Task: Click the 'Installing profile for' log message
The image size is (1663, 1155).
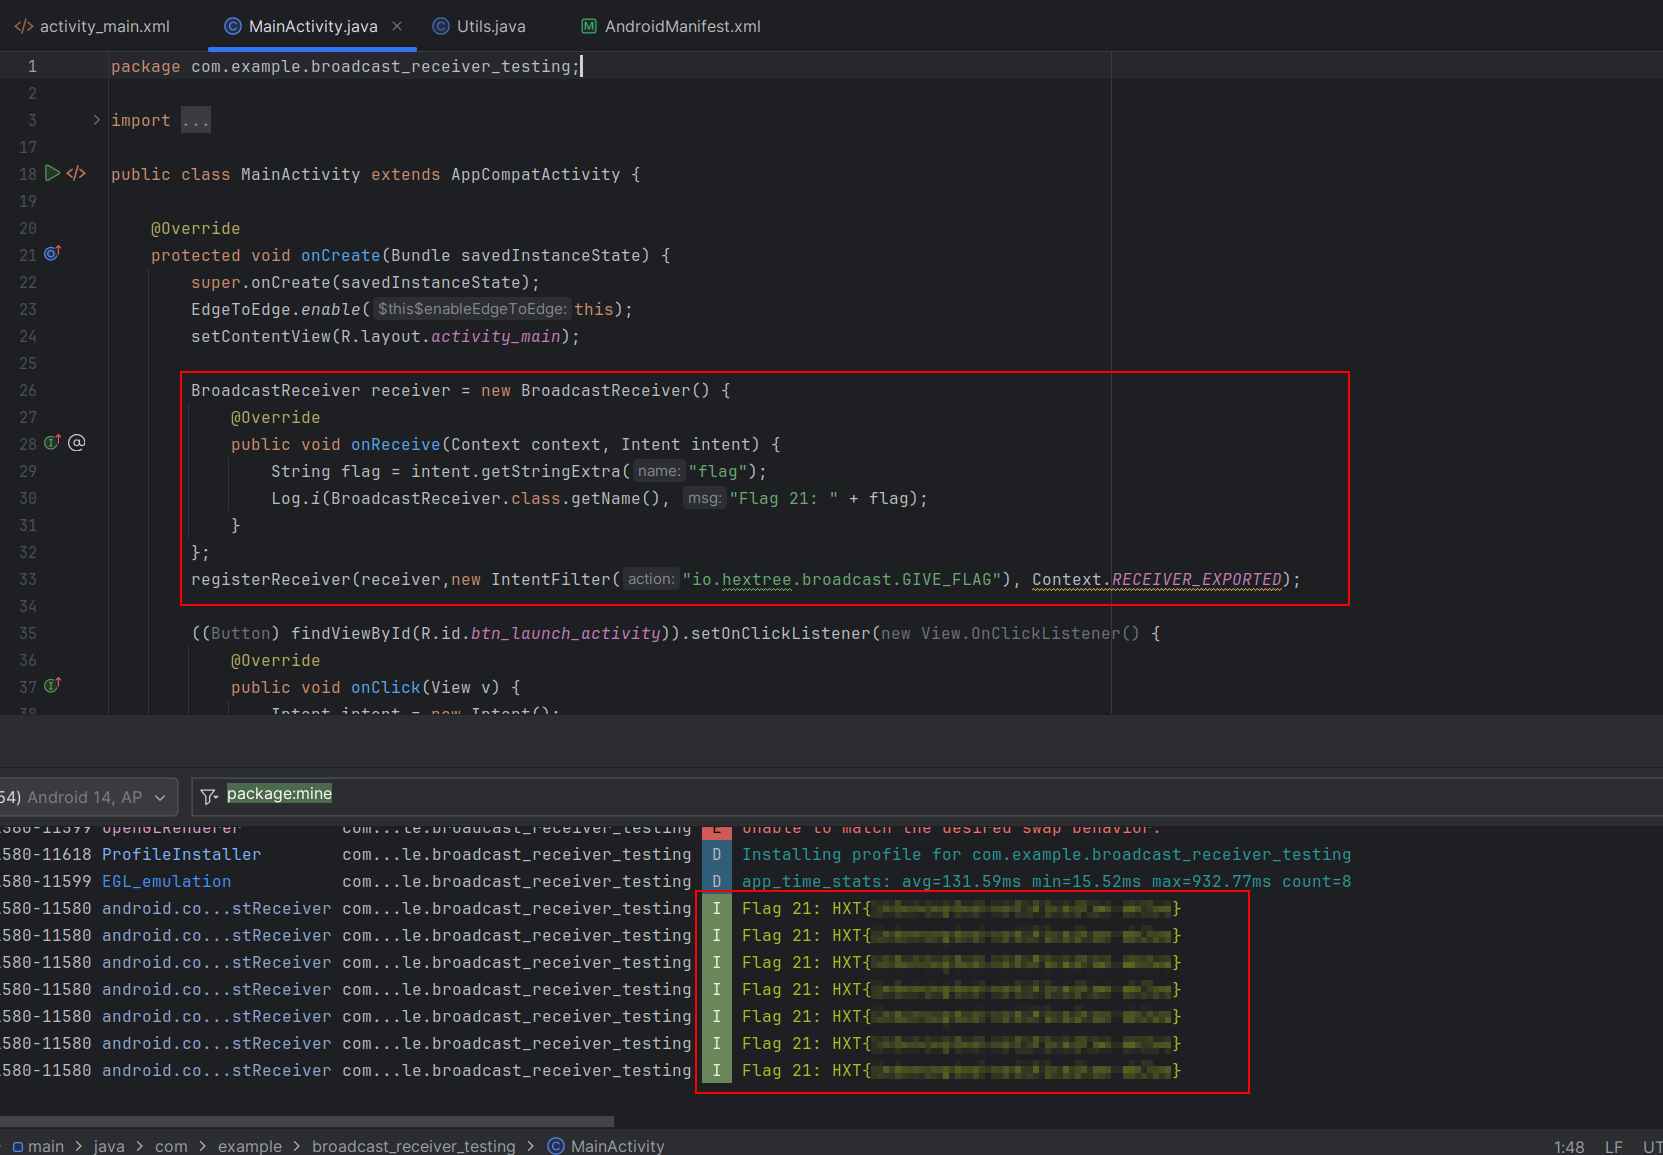Action: pyautogui.click(x=1046, y=855)
